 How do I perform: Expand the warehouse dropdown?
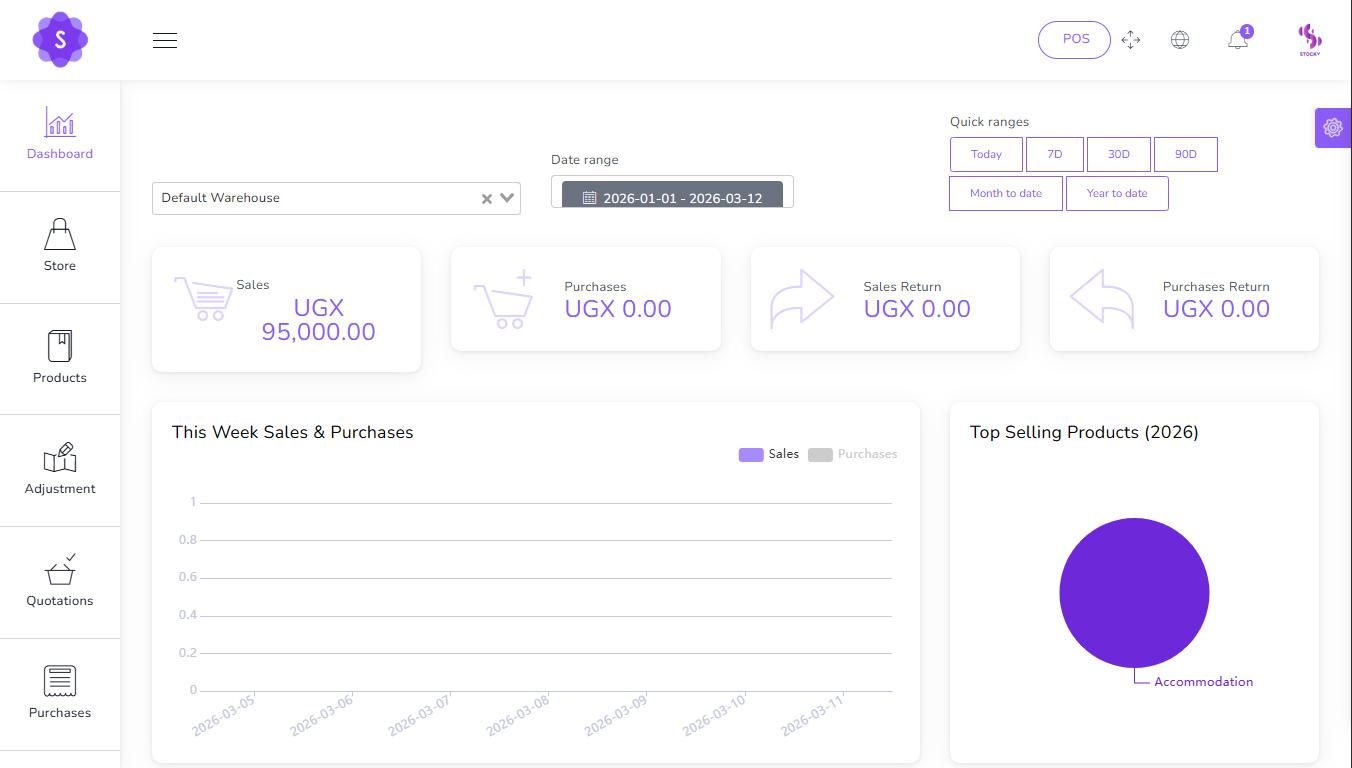point(507,198)
